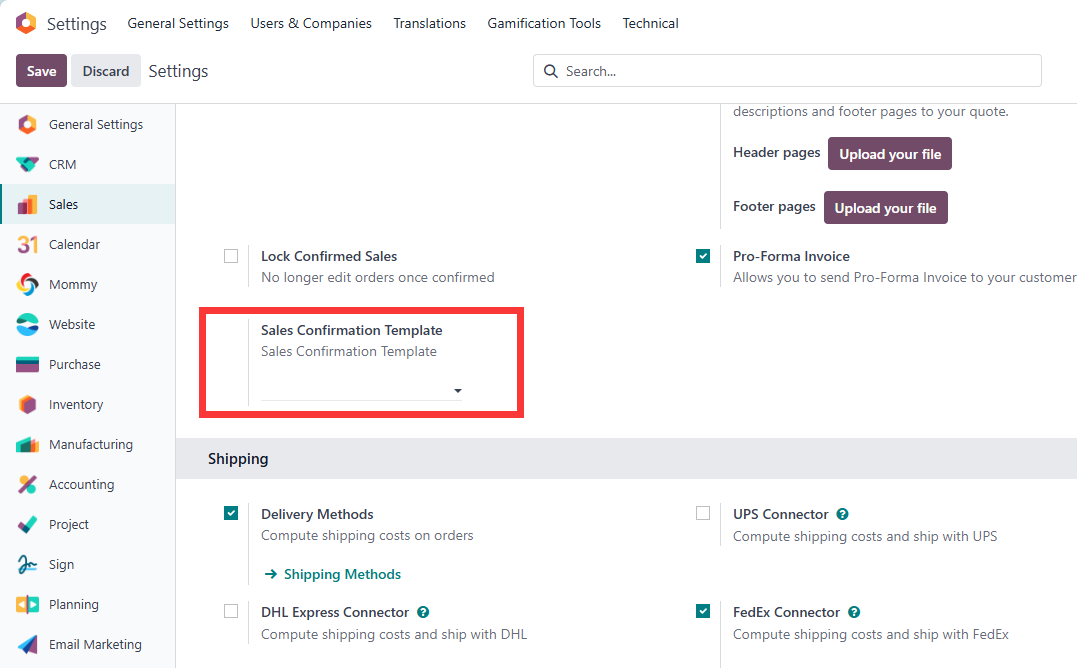Open General Settings sidebar icon

(27, 124)
